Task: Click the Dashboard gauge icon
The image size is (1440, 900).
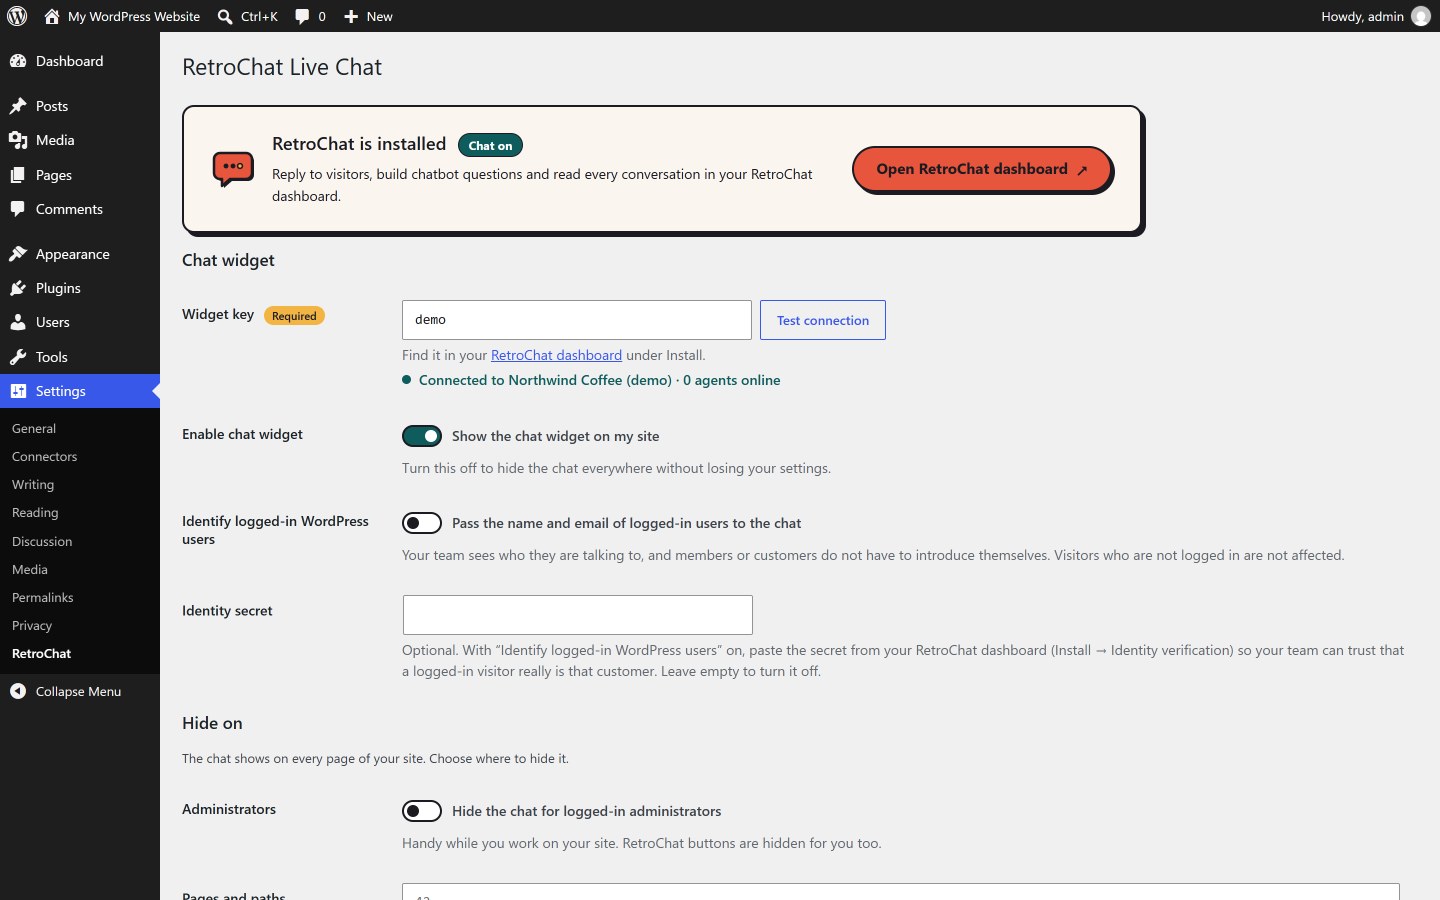Action: (x=18, y=61)
